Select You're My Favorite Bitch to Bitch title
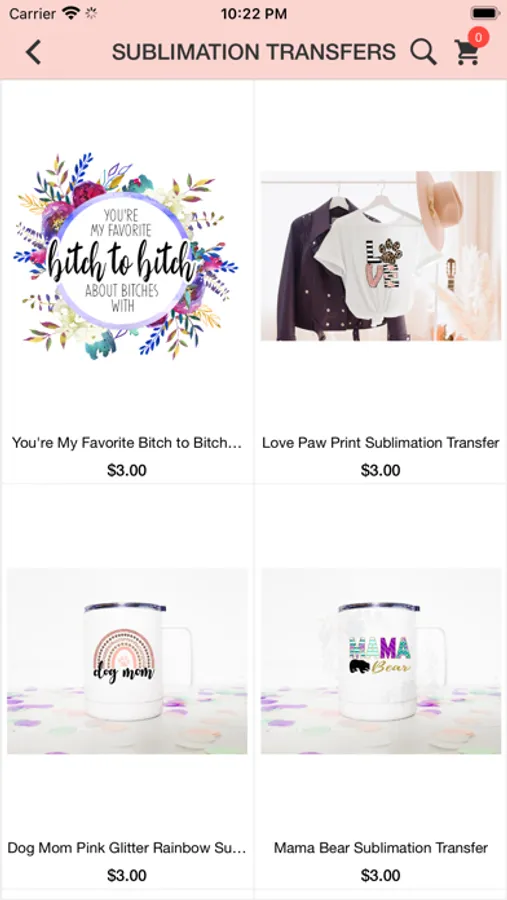Screen dimensions: 507x900 pos(127,443)
